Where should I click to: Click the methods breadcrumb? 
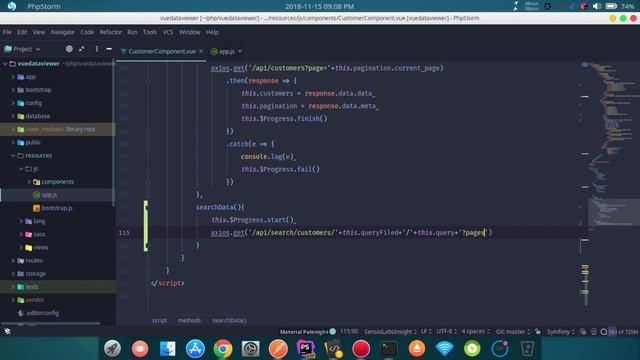189,320
